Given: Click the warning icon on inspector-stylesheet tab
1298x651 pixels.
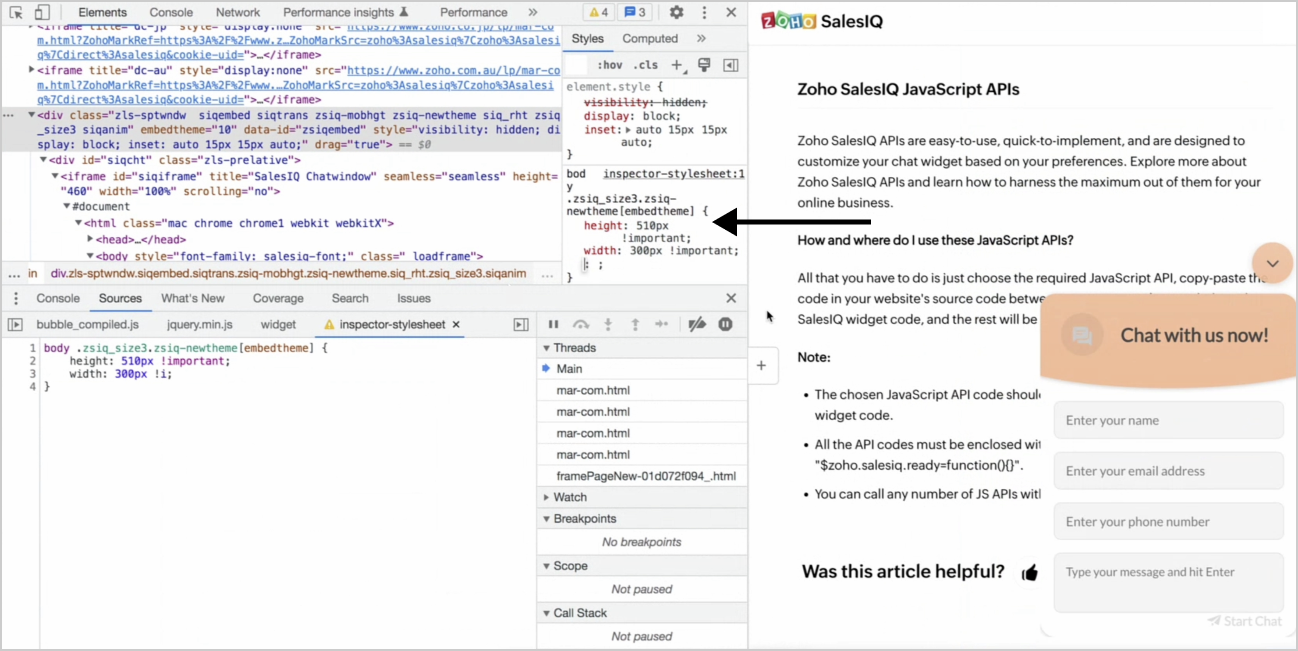Looking at the screenshot, I should point(328,324).
